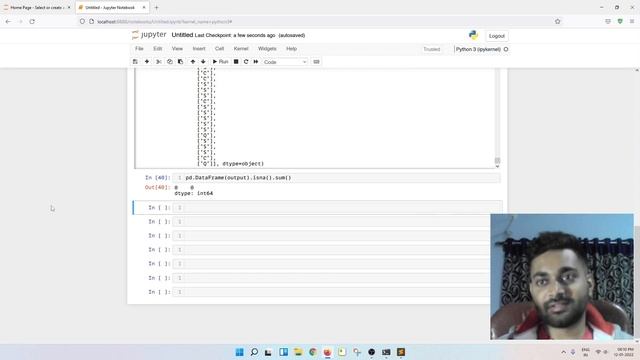Image resolution: width=640 pixels, height=360 pixels.
Task: Show hidden system tray icons
Action: [x=563, y=352]
